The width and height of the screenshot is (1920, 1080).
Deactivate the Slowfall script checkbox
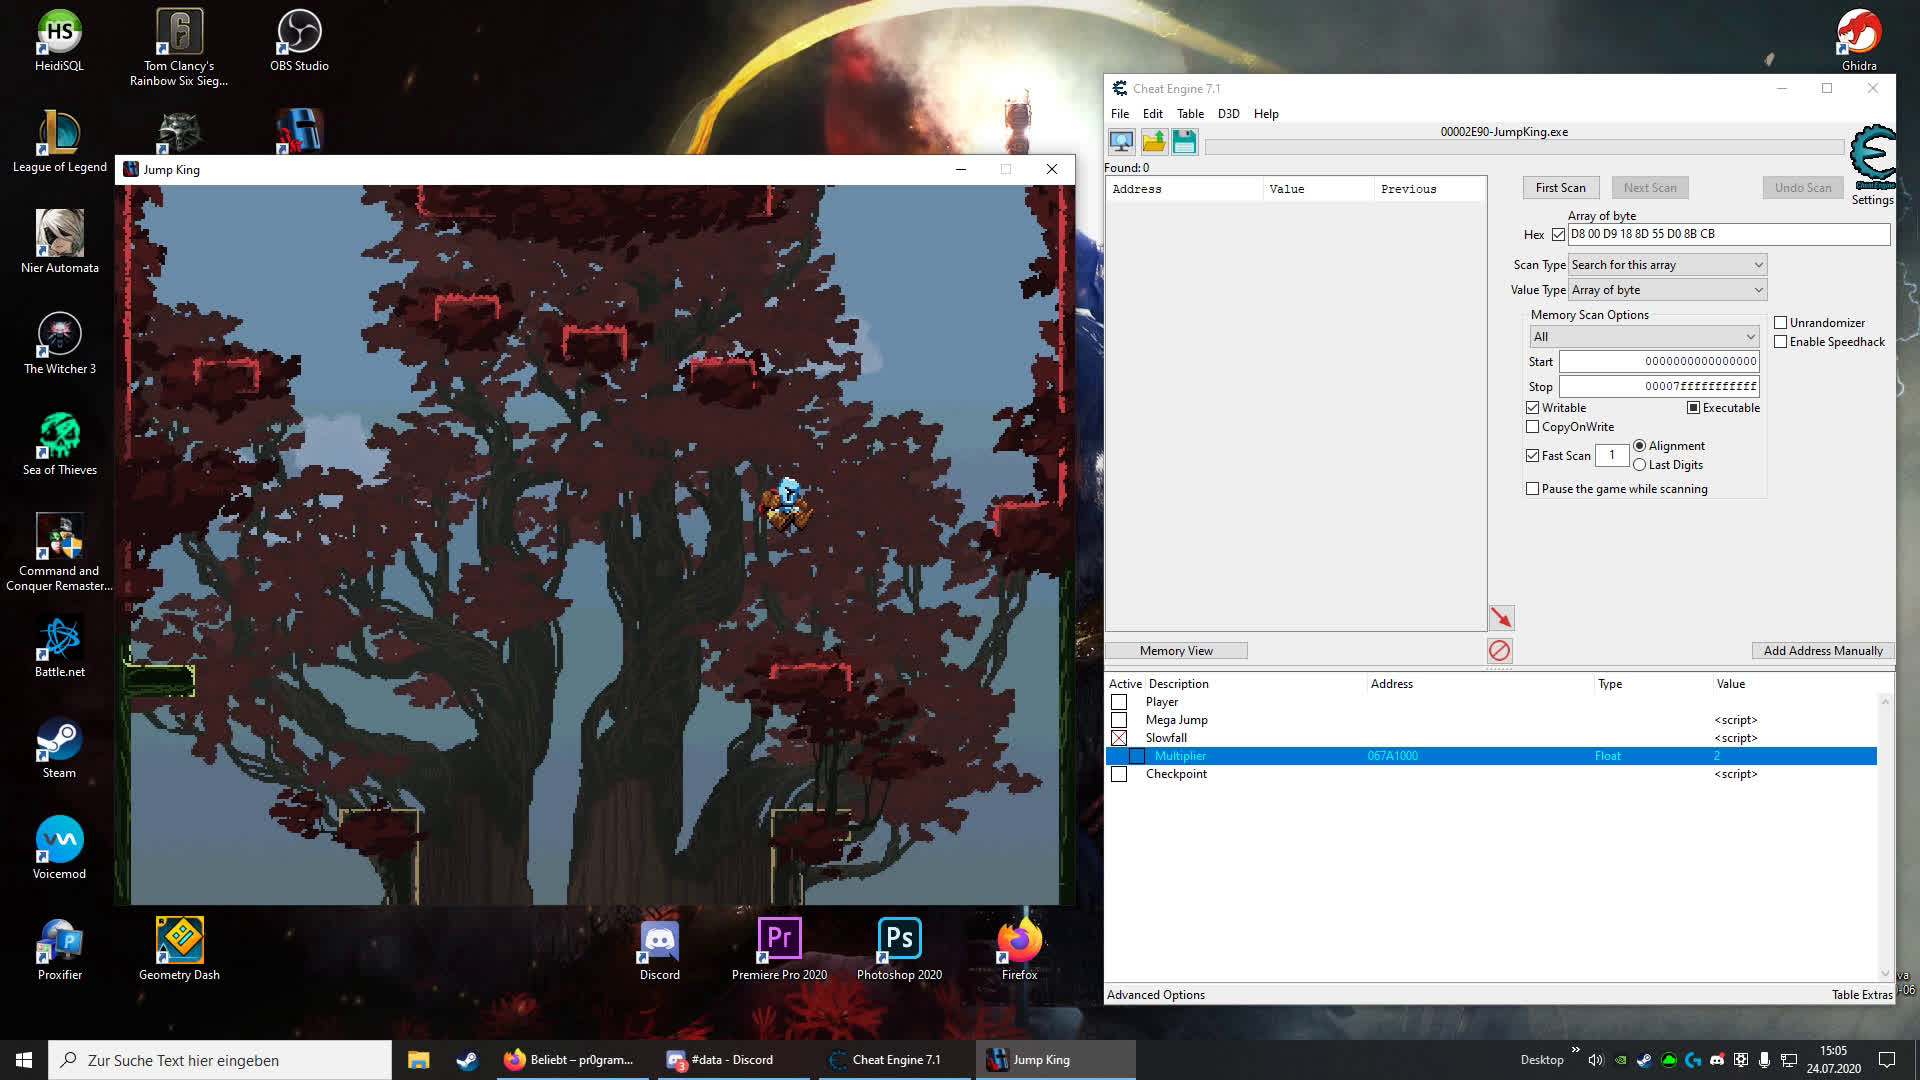click(x=1119, y=738)
